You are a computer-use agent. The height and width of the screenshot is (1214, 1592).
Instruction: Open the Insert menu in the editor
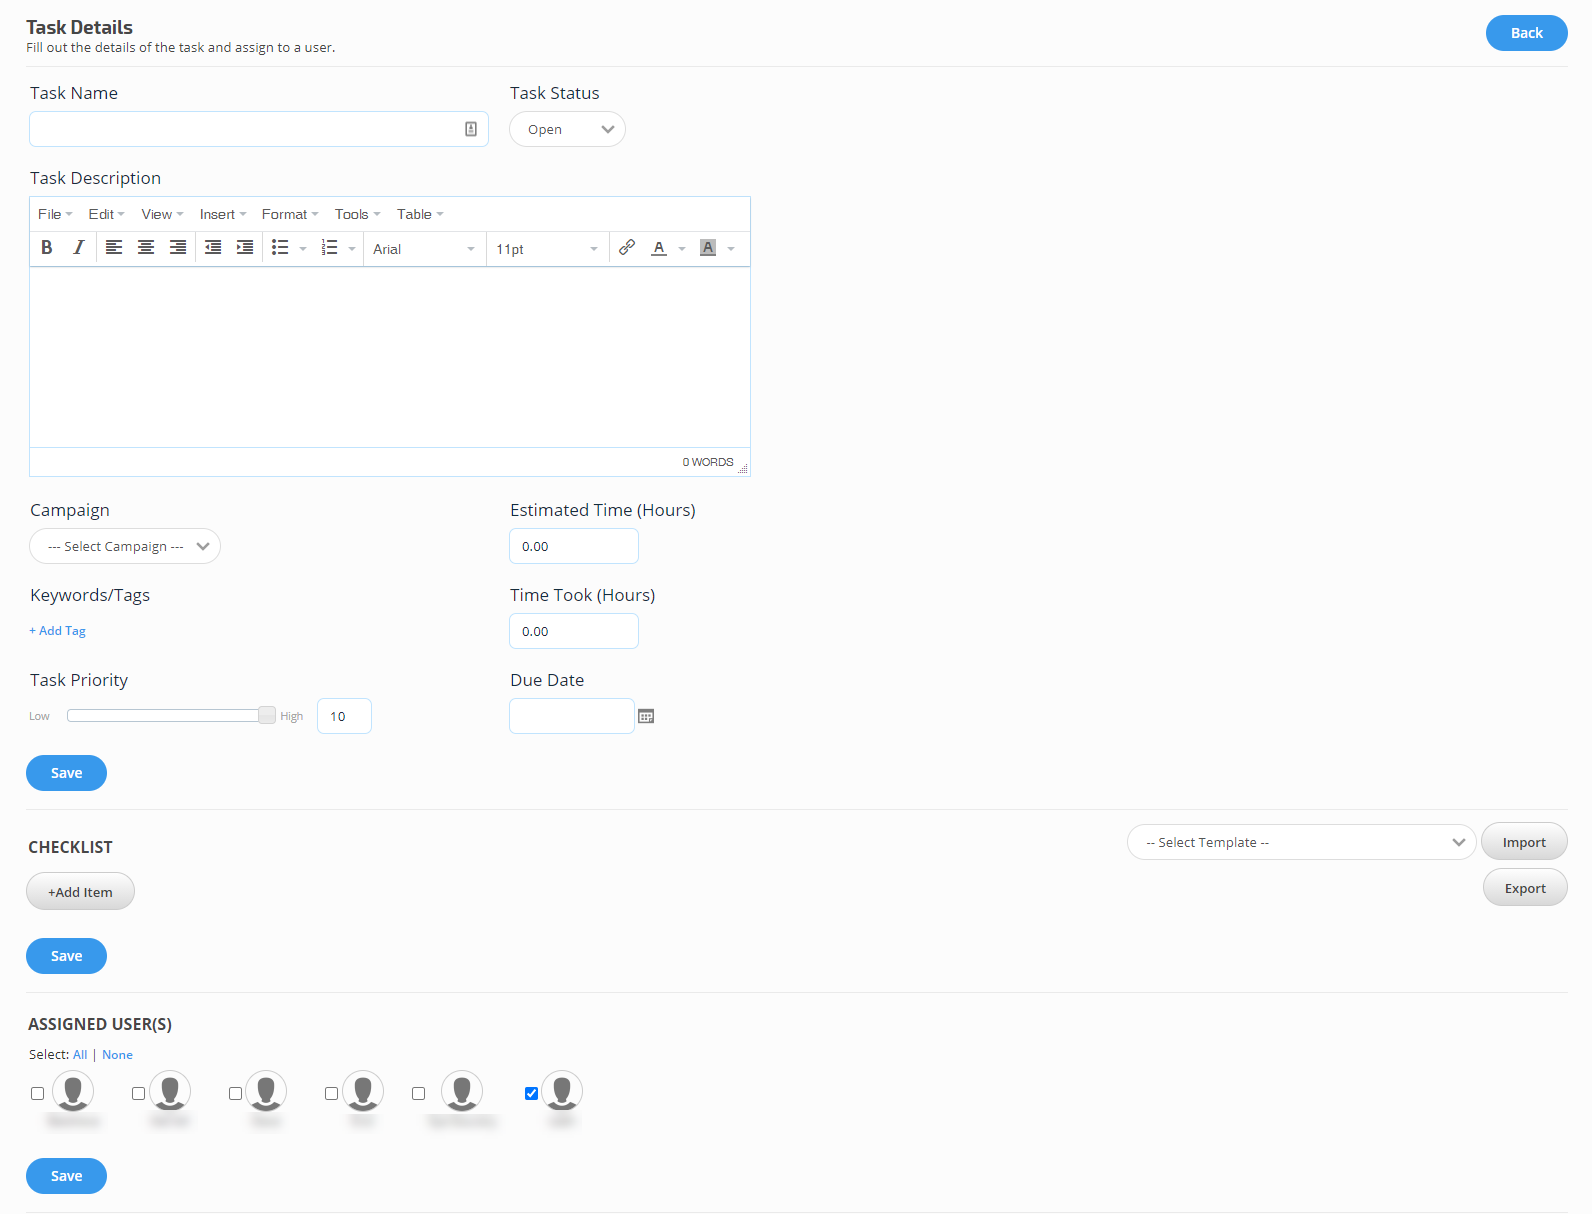point(223,214)
